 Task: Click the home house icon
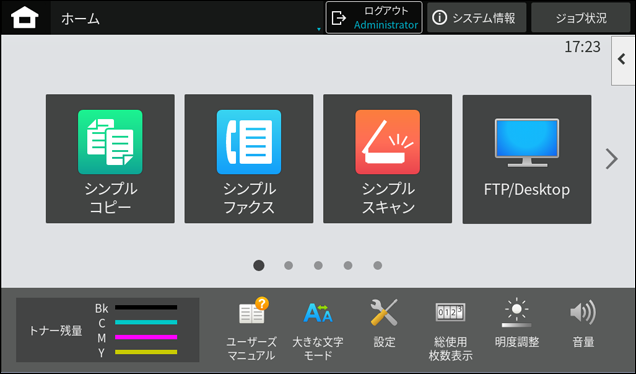(25, 18)
